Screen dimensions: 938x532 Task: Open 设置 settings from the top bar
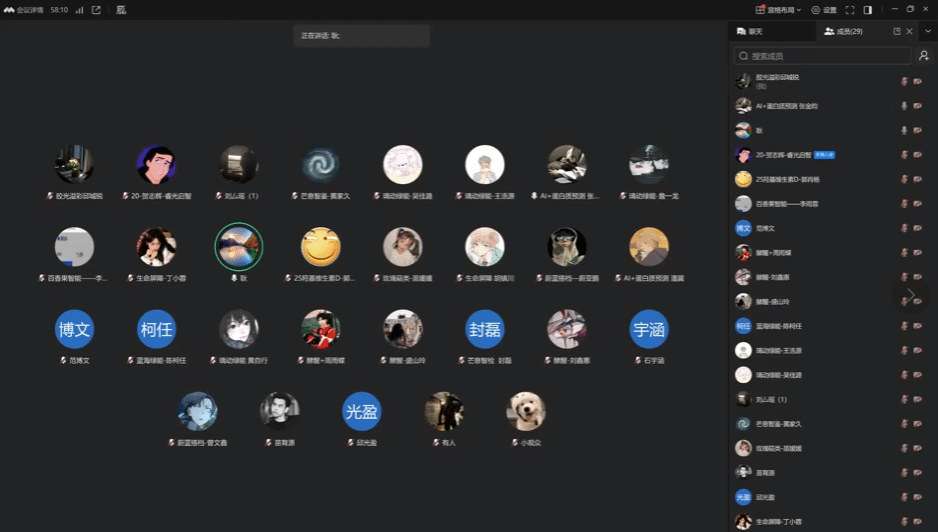(x=824, y=10)
